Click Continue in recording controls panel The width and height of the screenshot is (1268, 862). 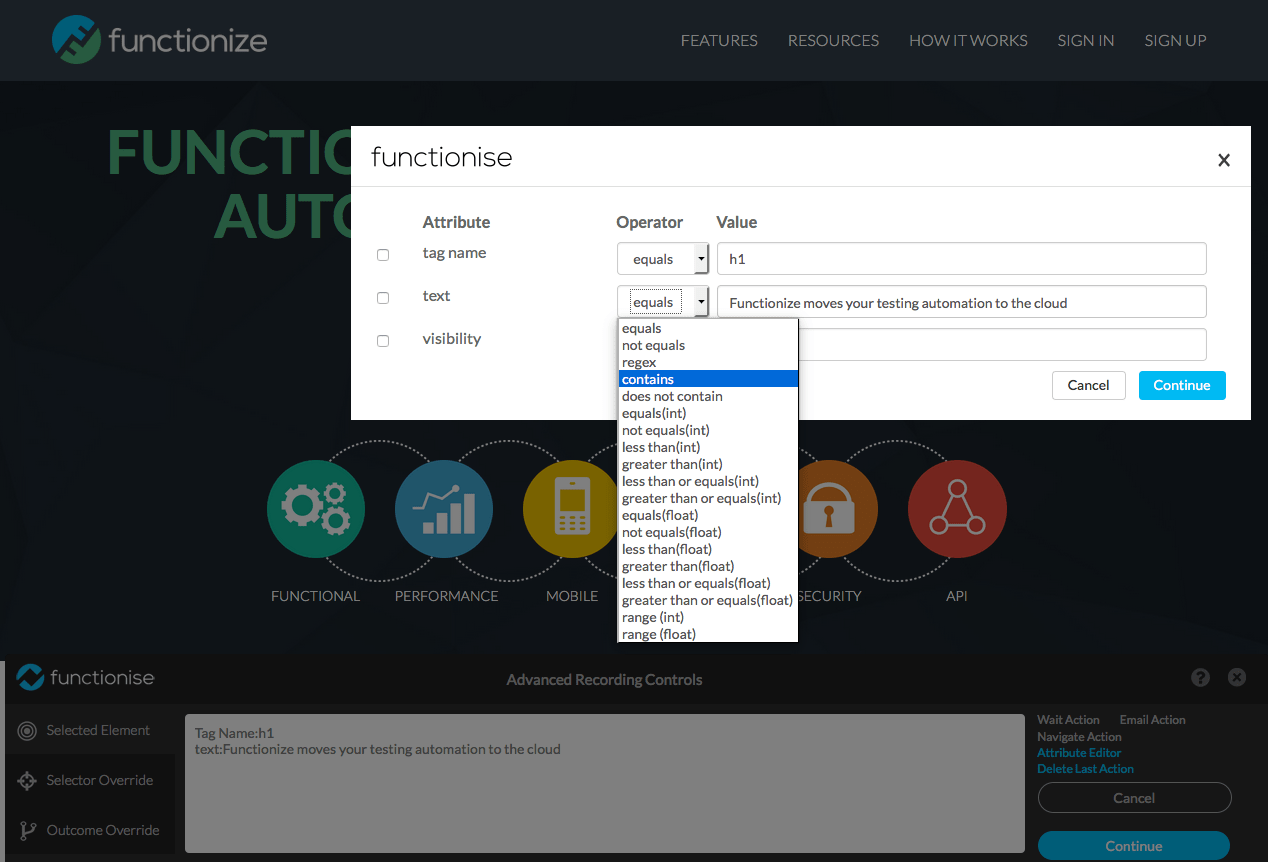tap(1134, 846)
